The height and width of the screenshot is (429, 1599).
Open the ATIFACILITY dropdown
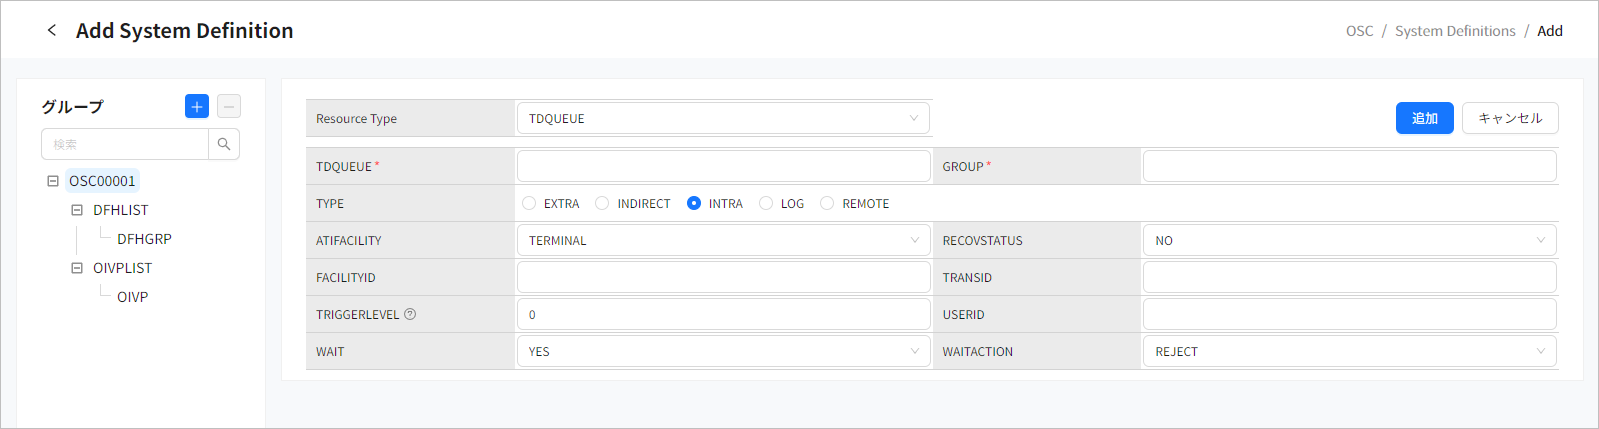tap(722, 240)
